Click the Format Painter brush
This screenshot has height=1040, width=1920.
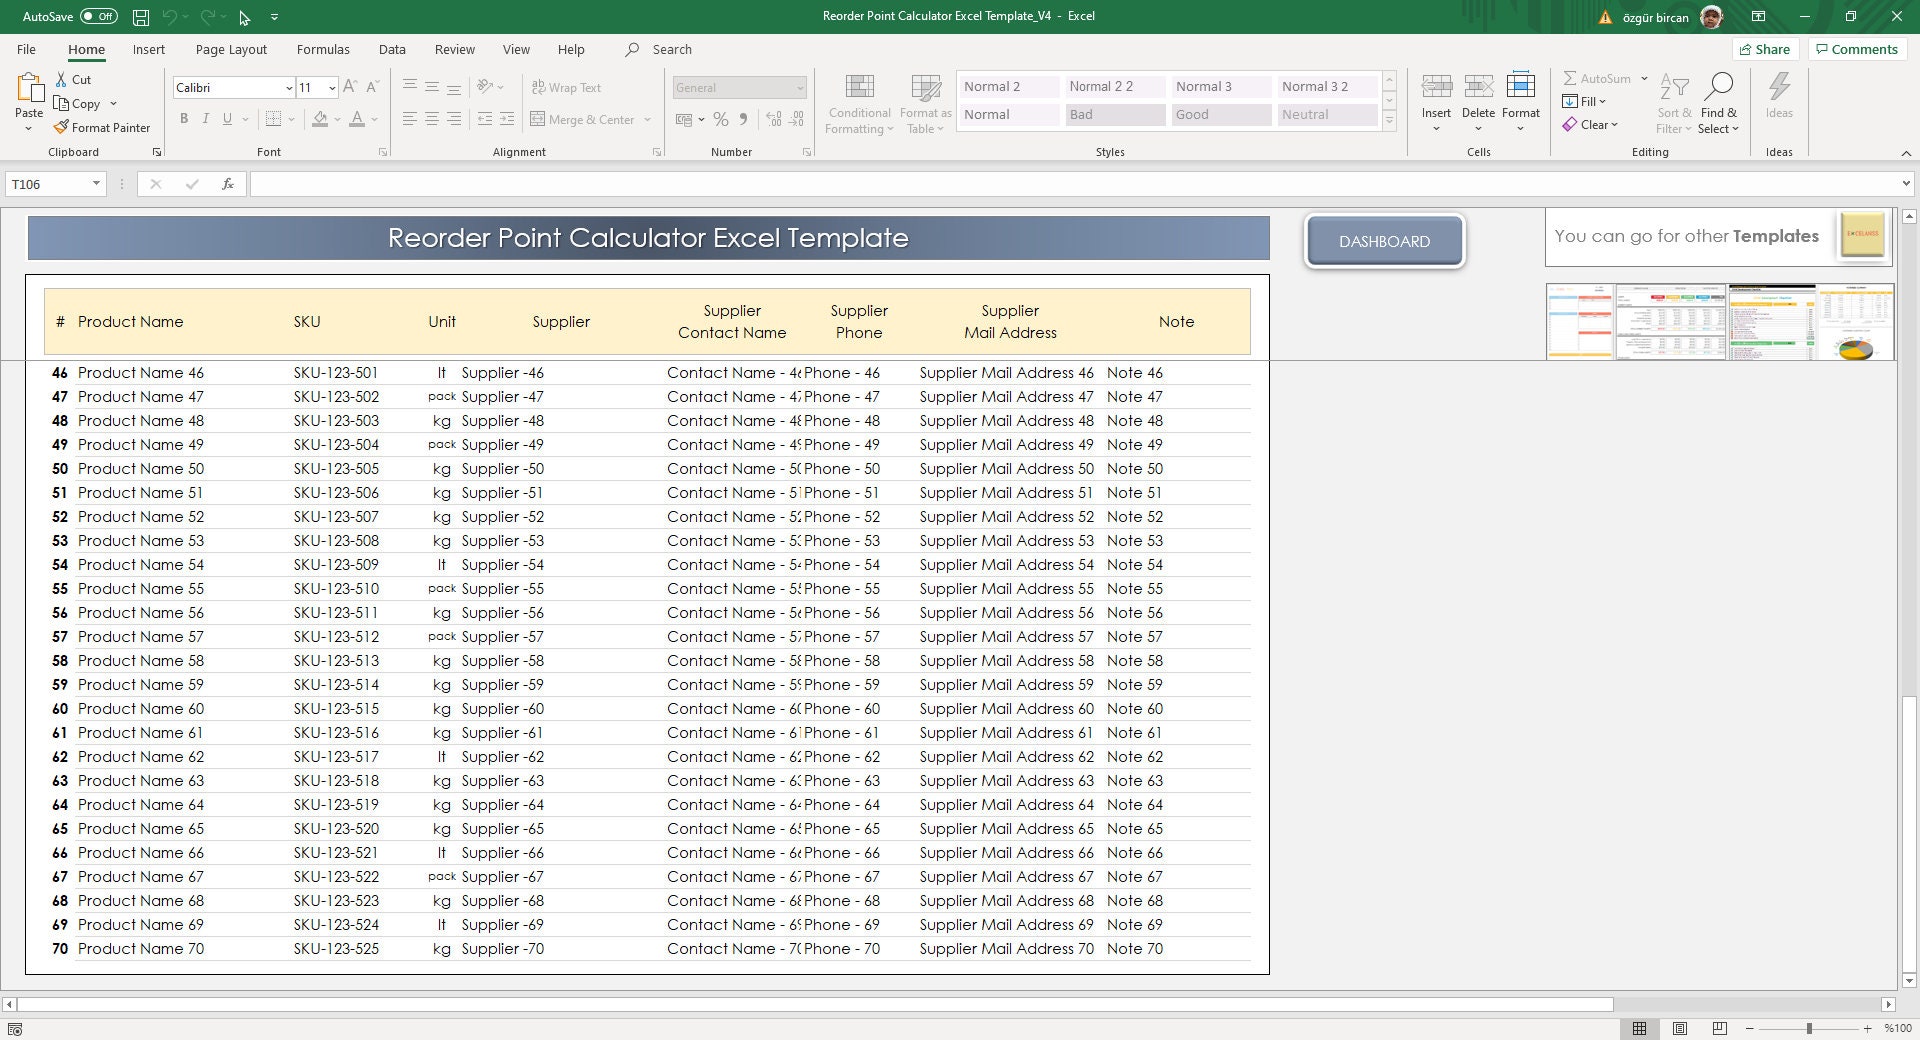point(61,127)
